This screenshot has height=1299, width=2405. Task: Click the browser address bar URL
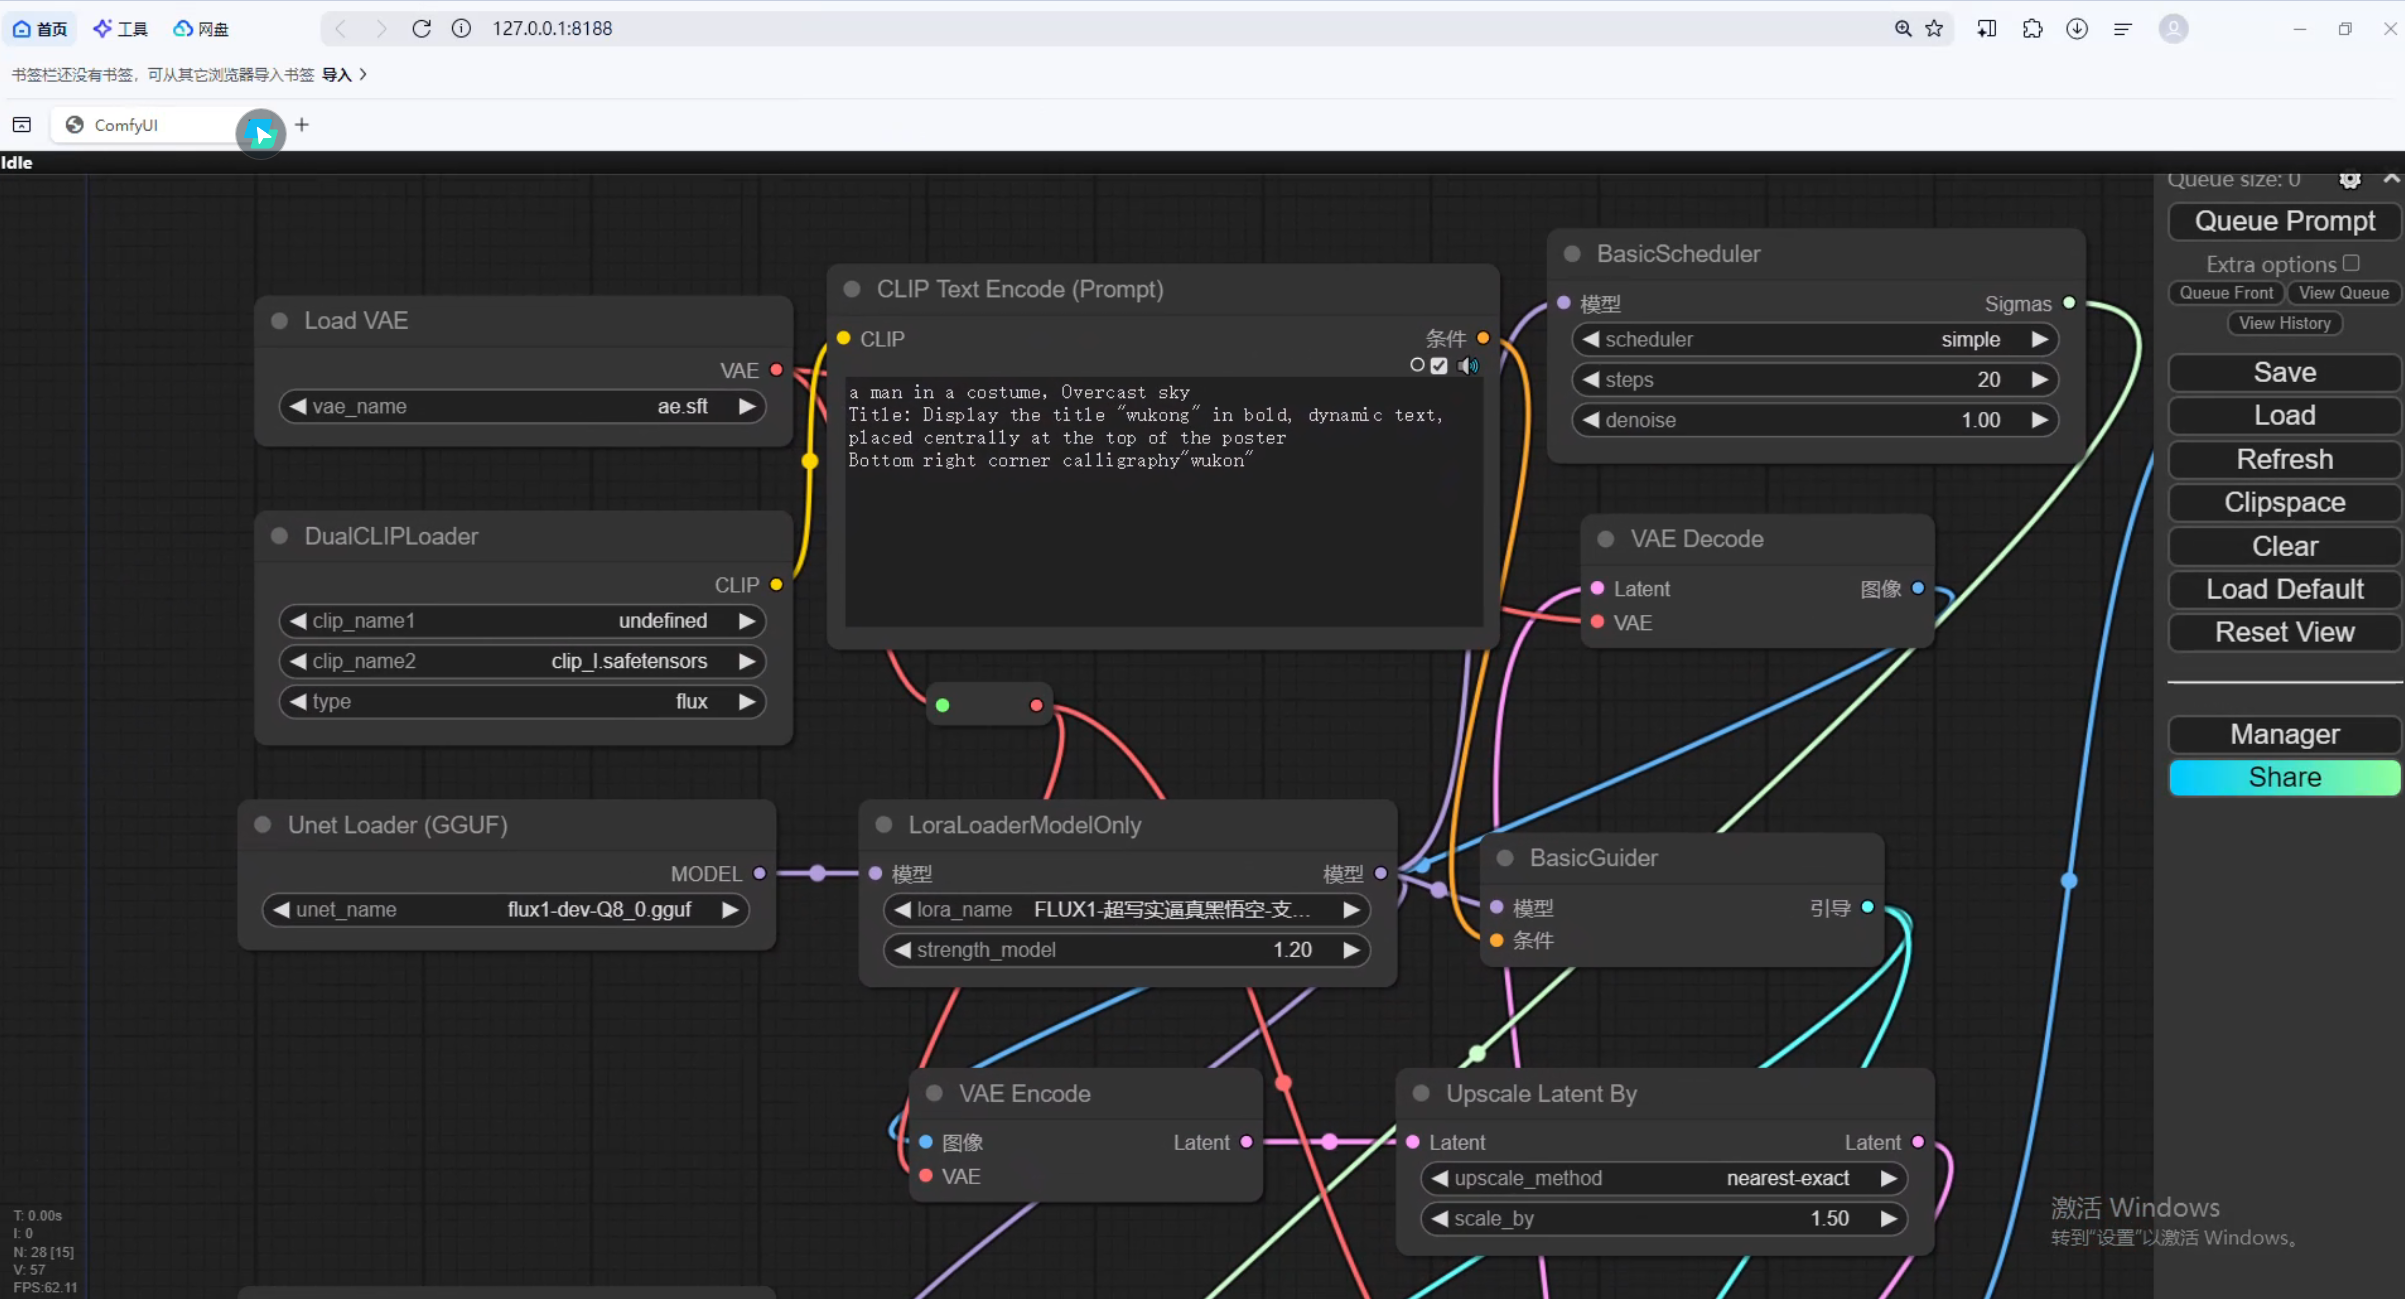(552, 28)
